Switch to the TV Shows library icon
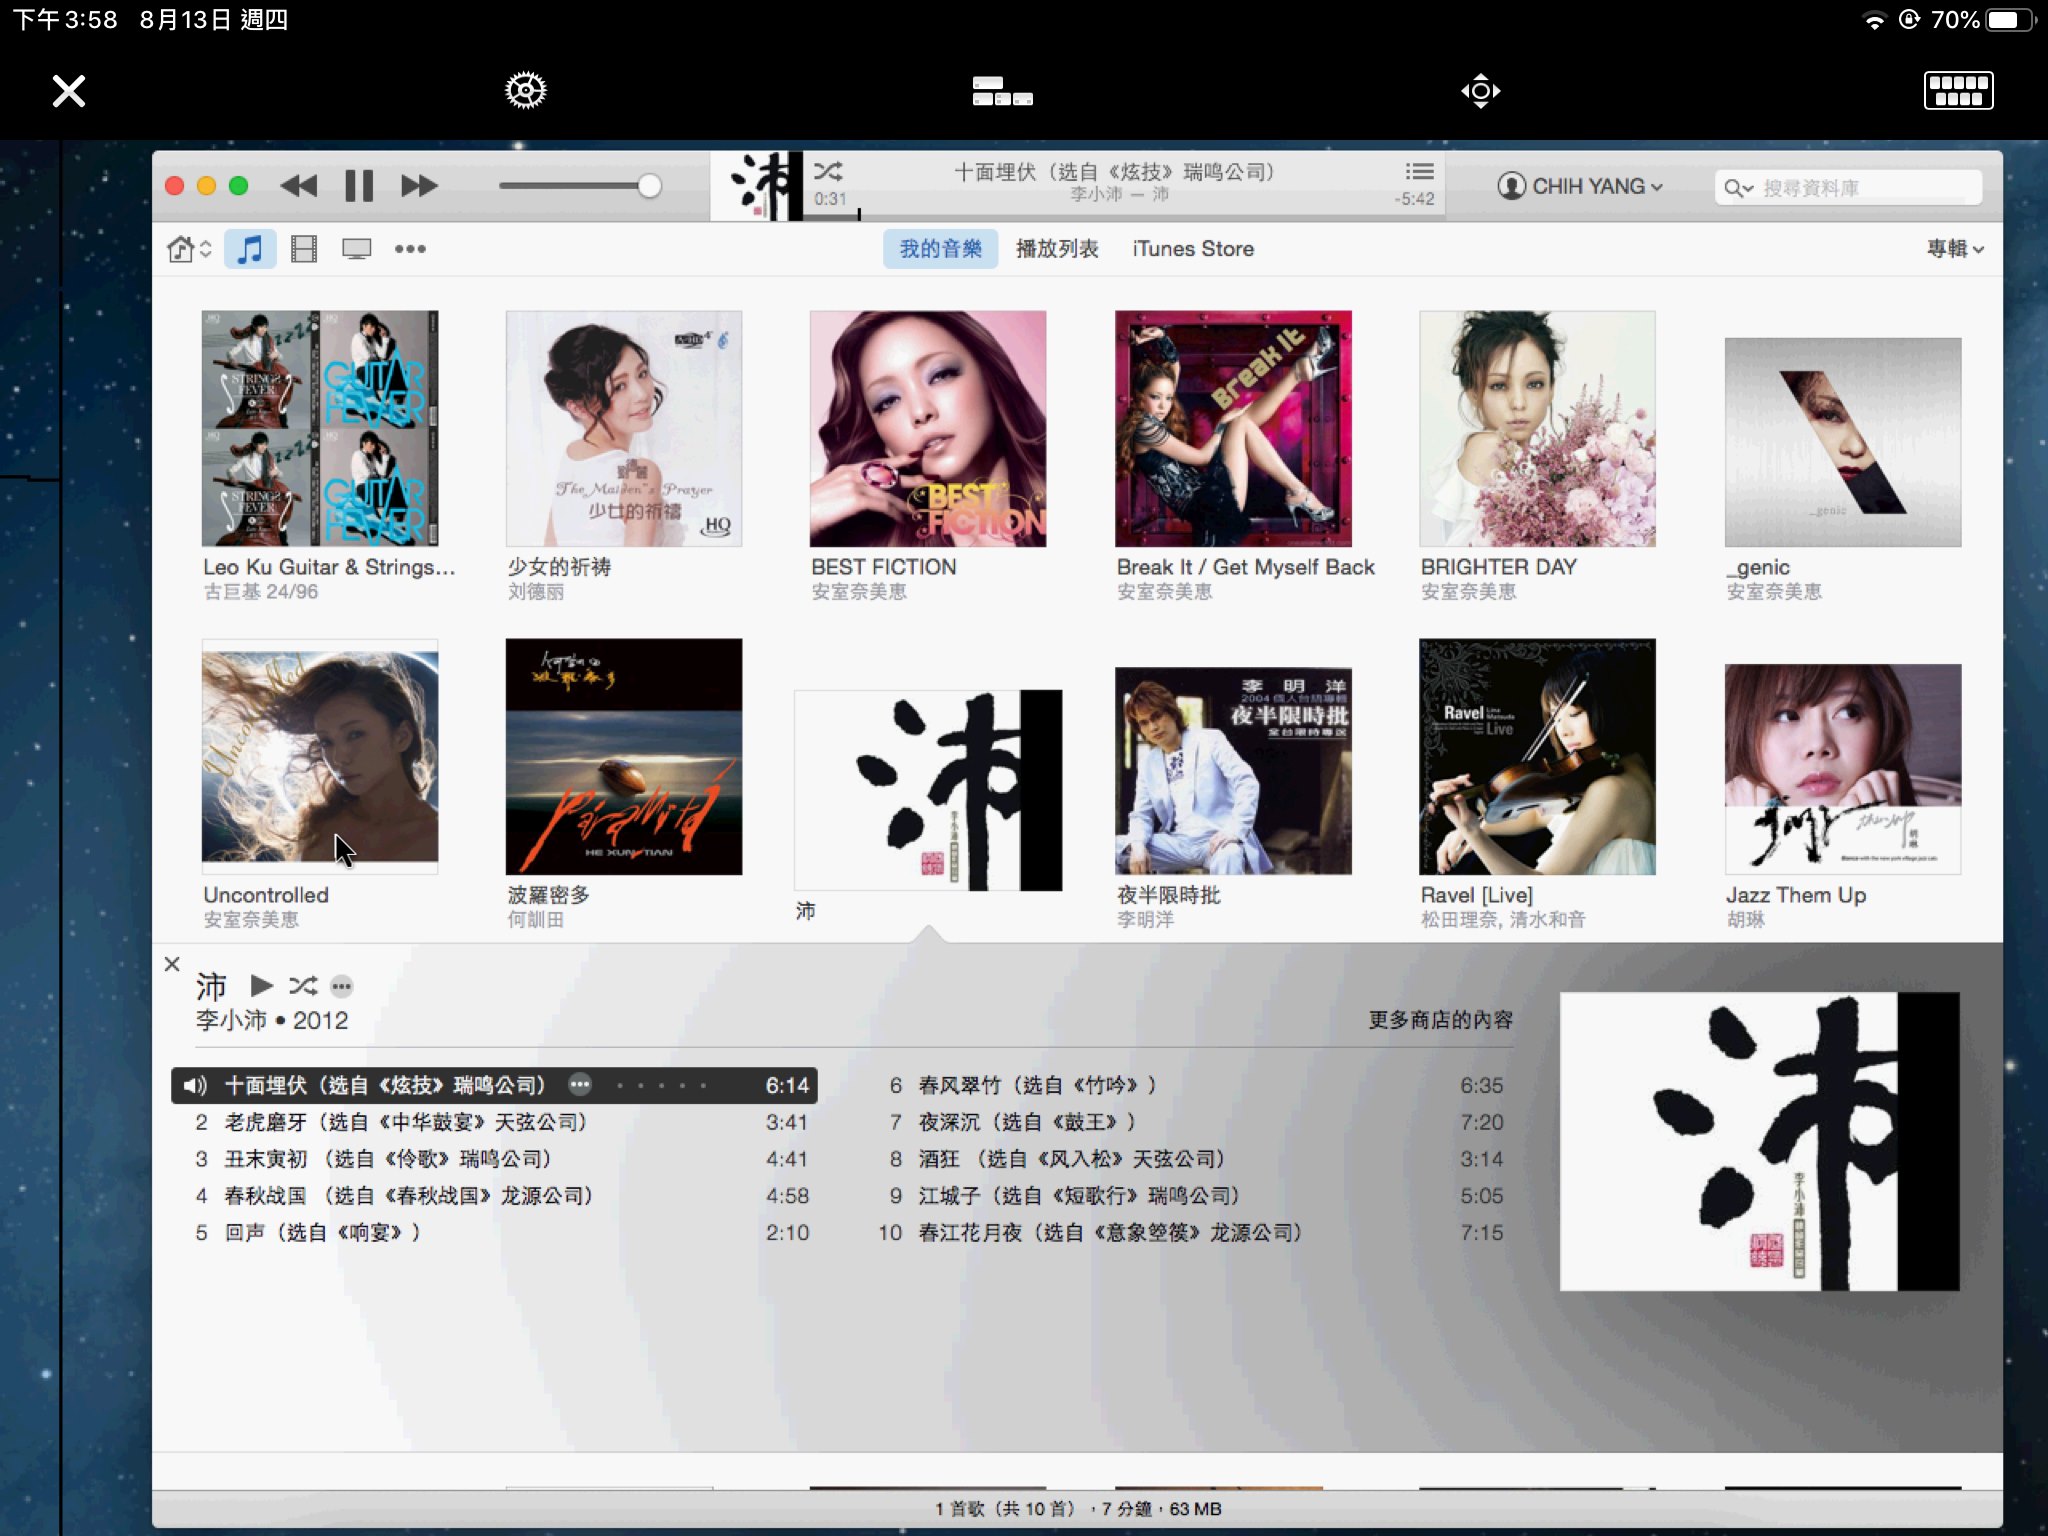Image resolution: width=2048 pixels, height=1536 pixels. [357, 249]
